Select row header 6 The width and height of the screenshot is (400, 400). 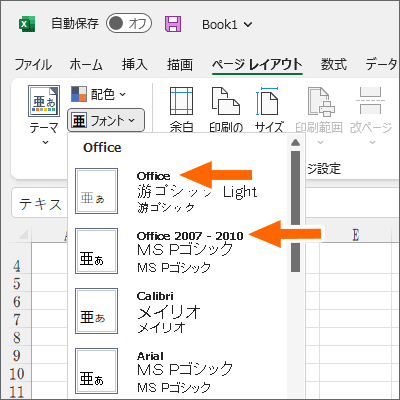coord(17,302)
